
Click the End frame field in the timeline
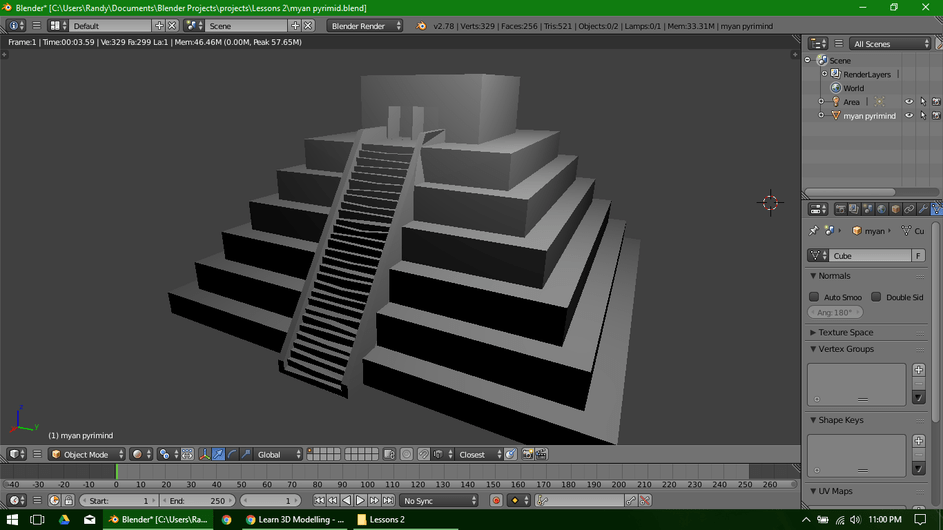[196, 500]
